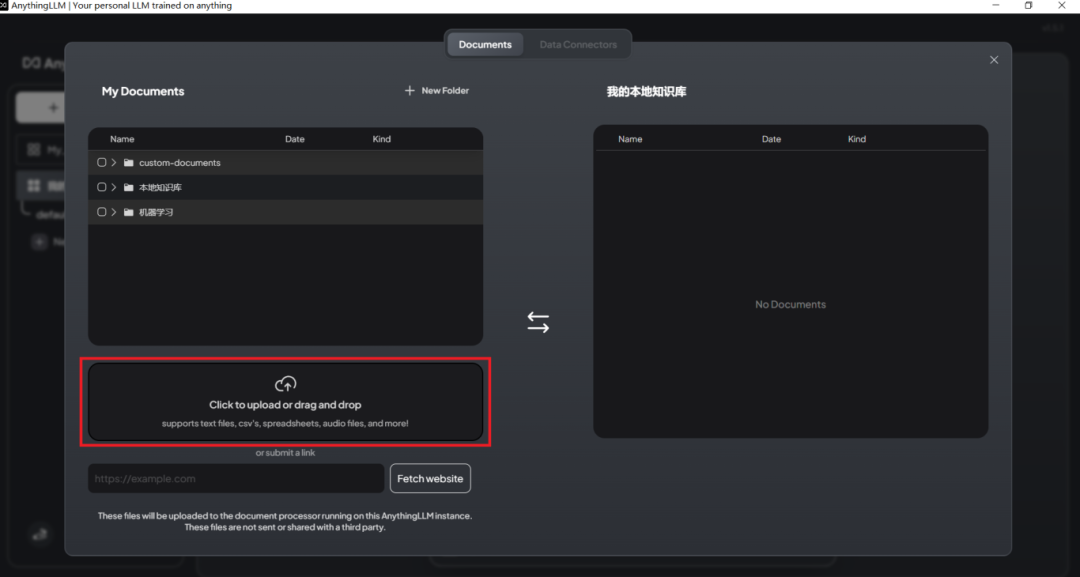This screenshot has width=1080, height=577.
Task: Close the AnythingLLM window
Action: [x=1061, y=6]
